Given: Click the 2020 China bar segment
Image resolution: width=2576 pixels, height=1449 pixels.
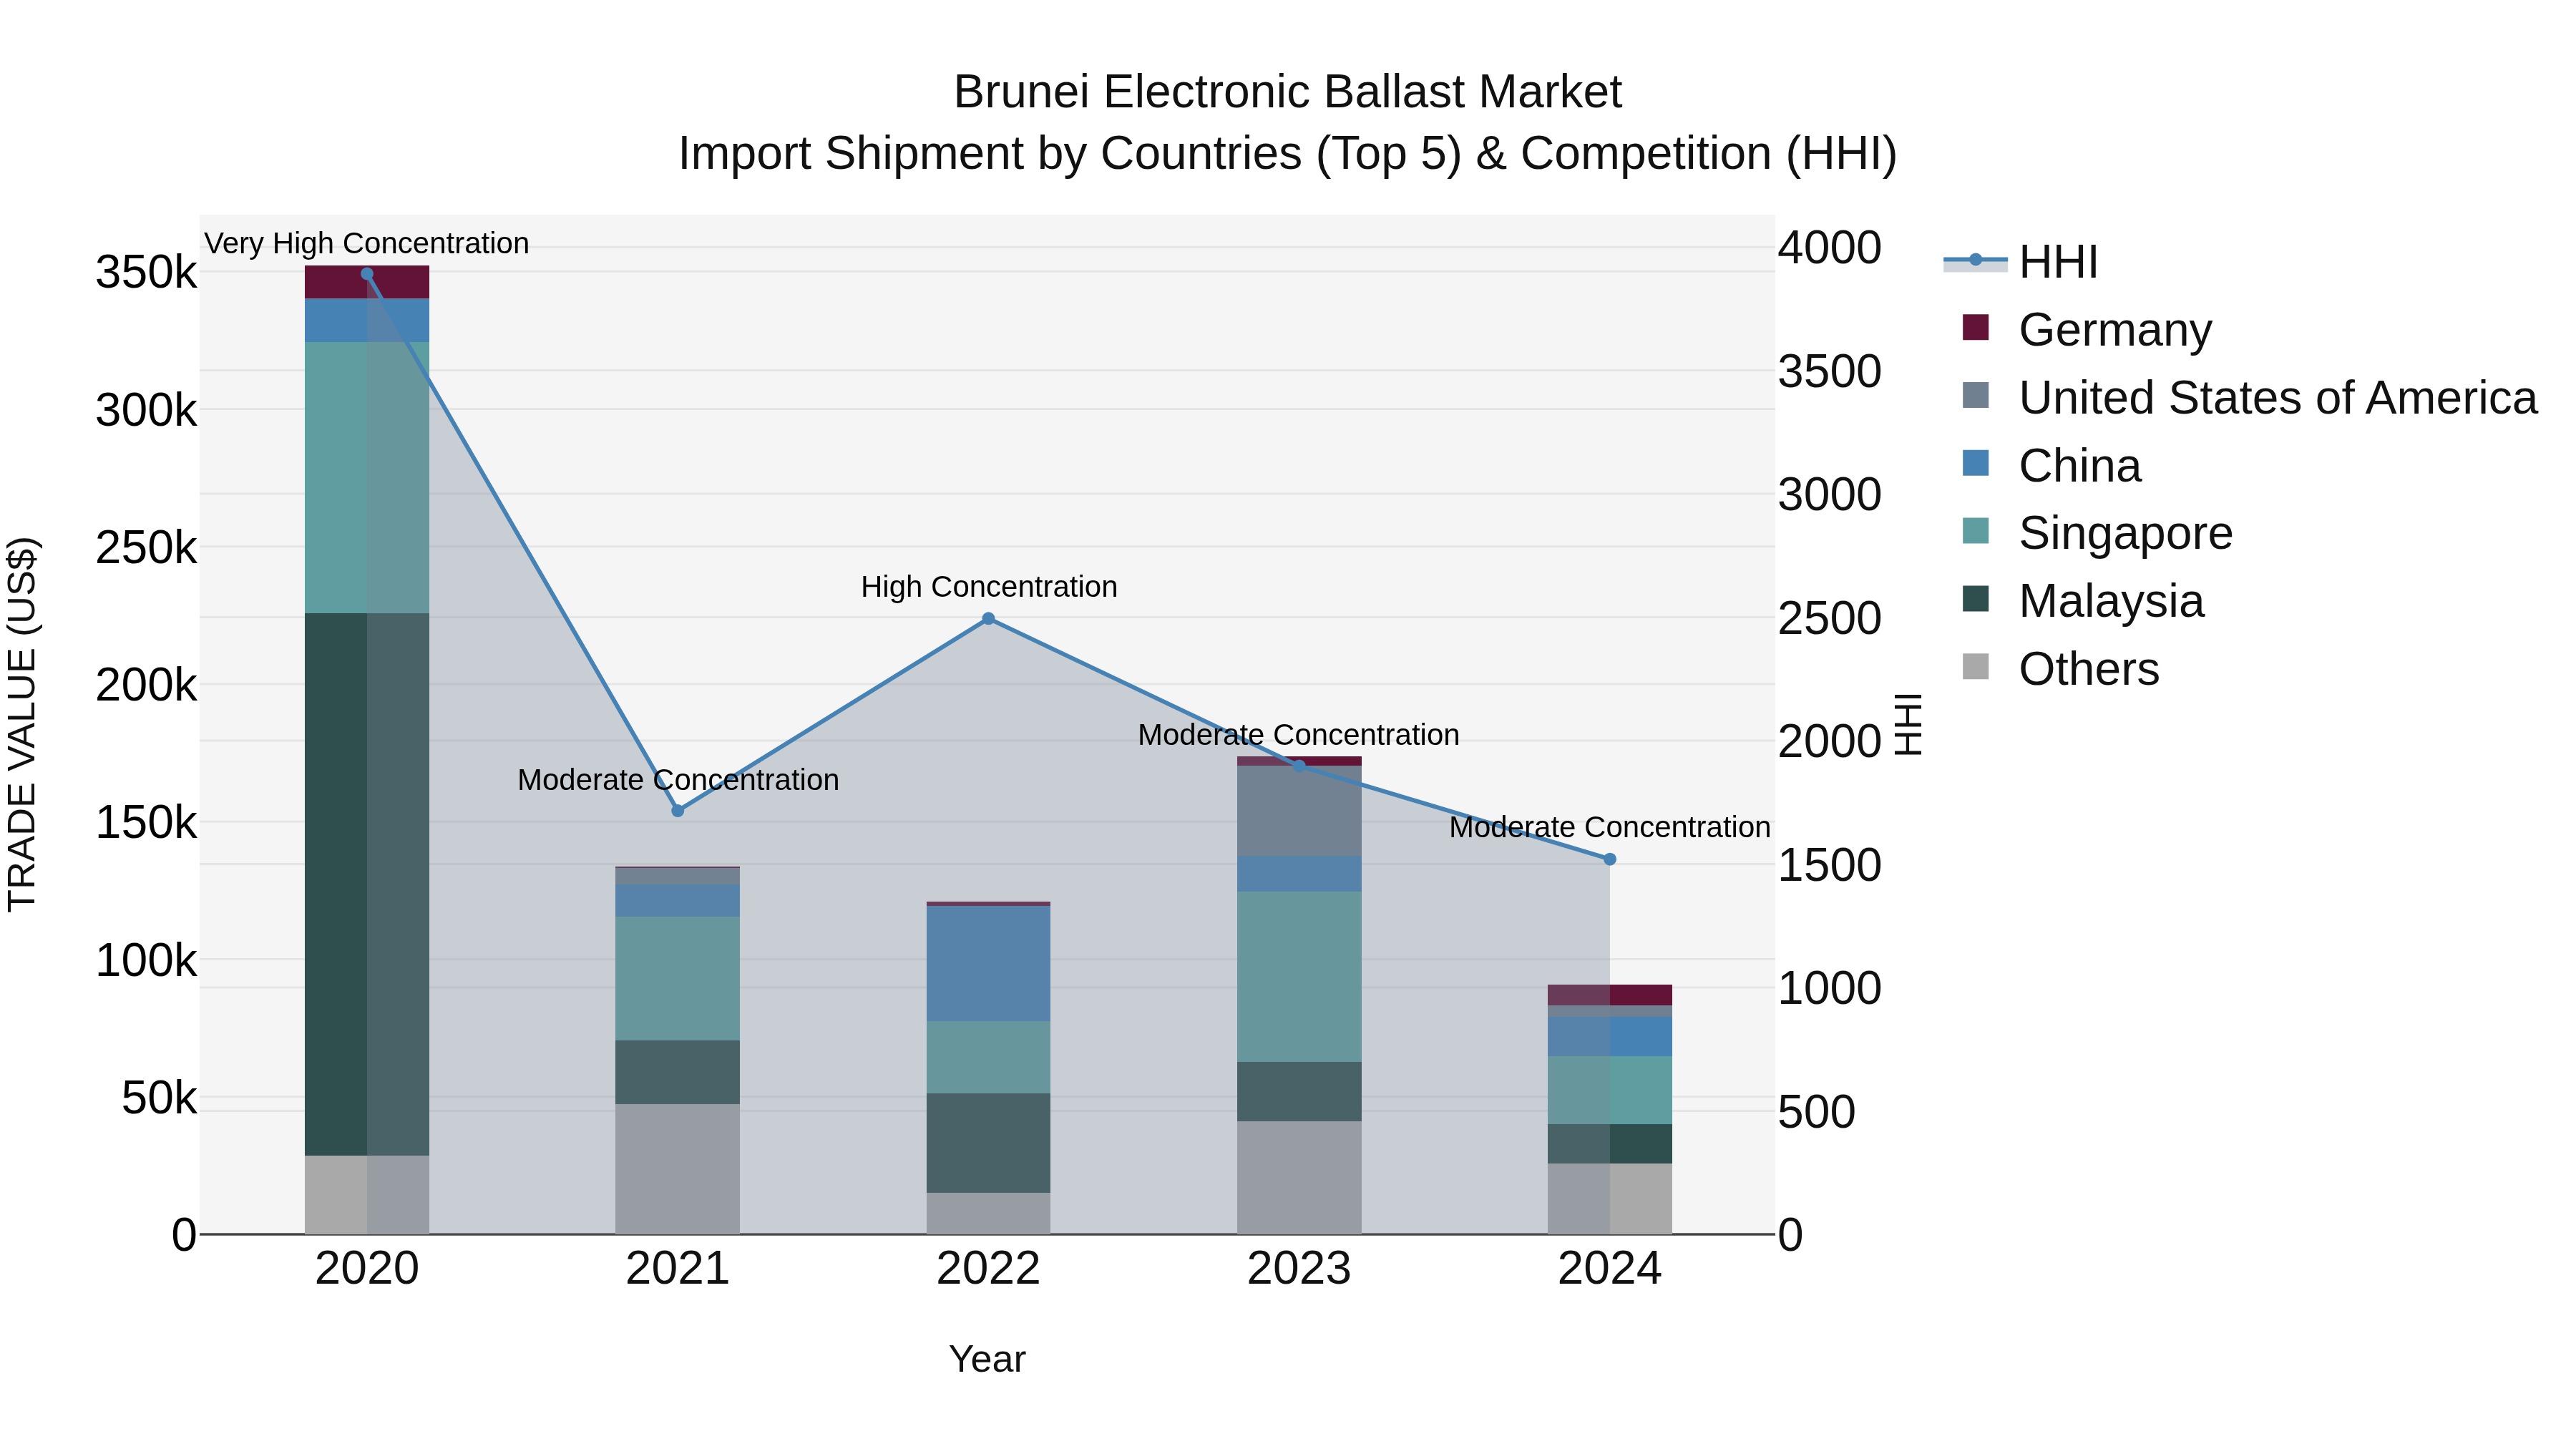Looking at the screenshot, I should 367,321.
